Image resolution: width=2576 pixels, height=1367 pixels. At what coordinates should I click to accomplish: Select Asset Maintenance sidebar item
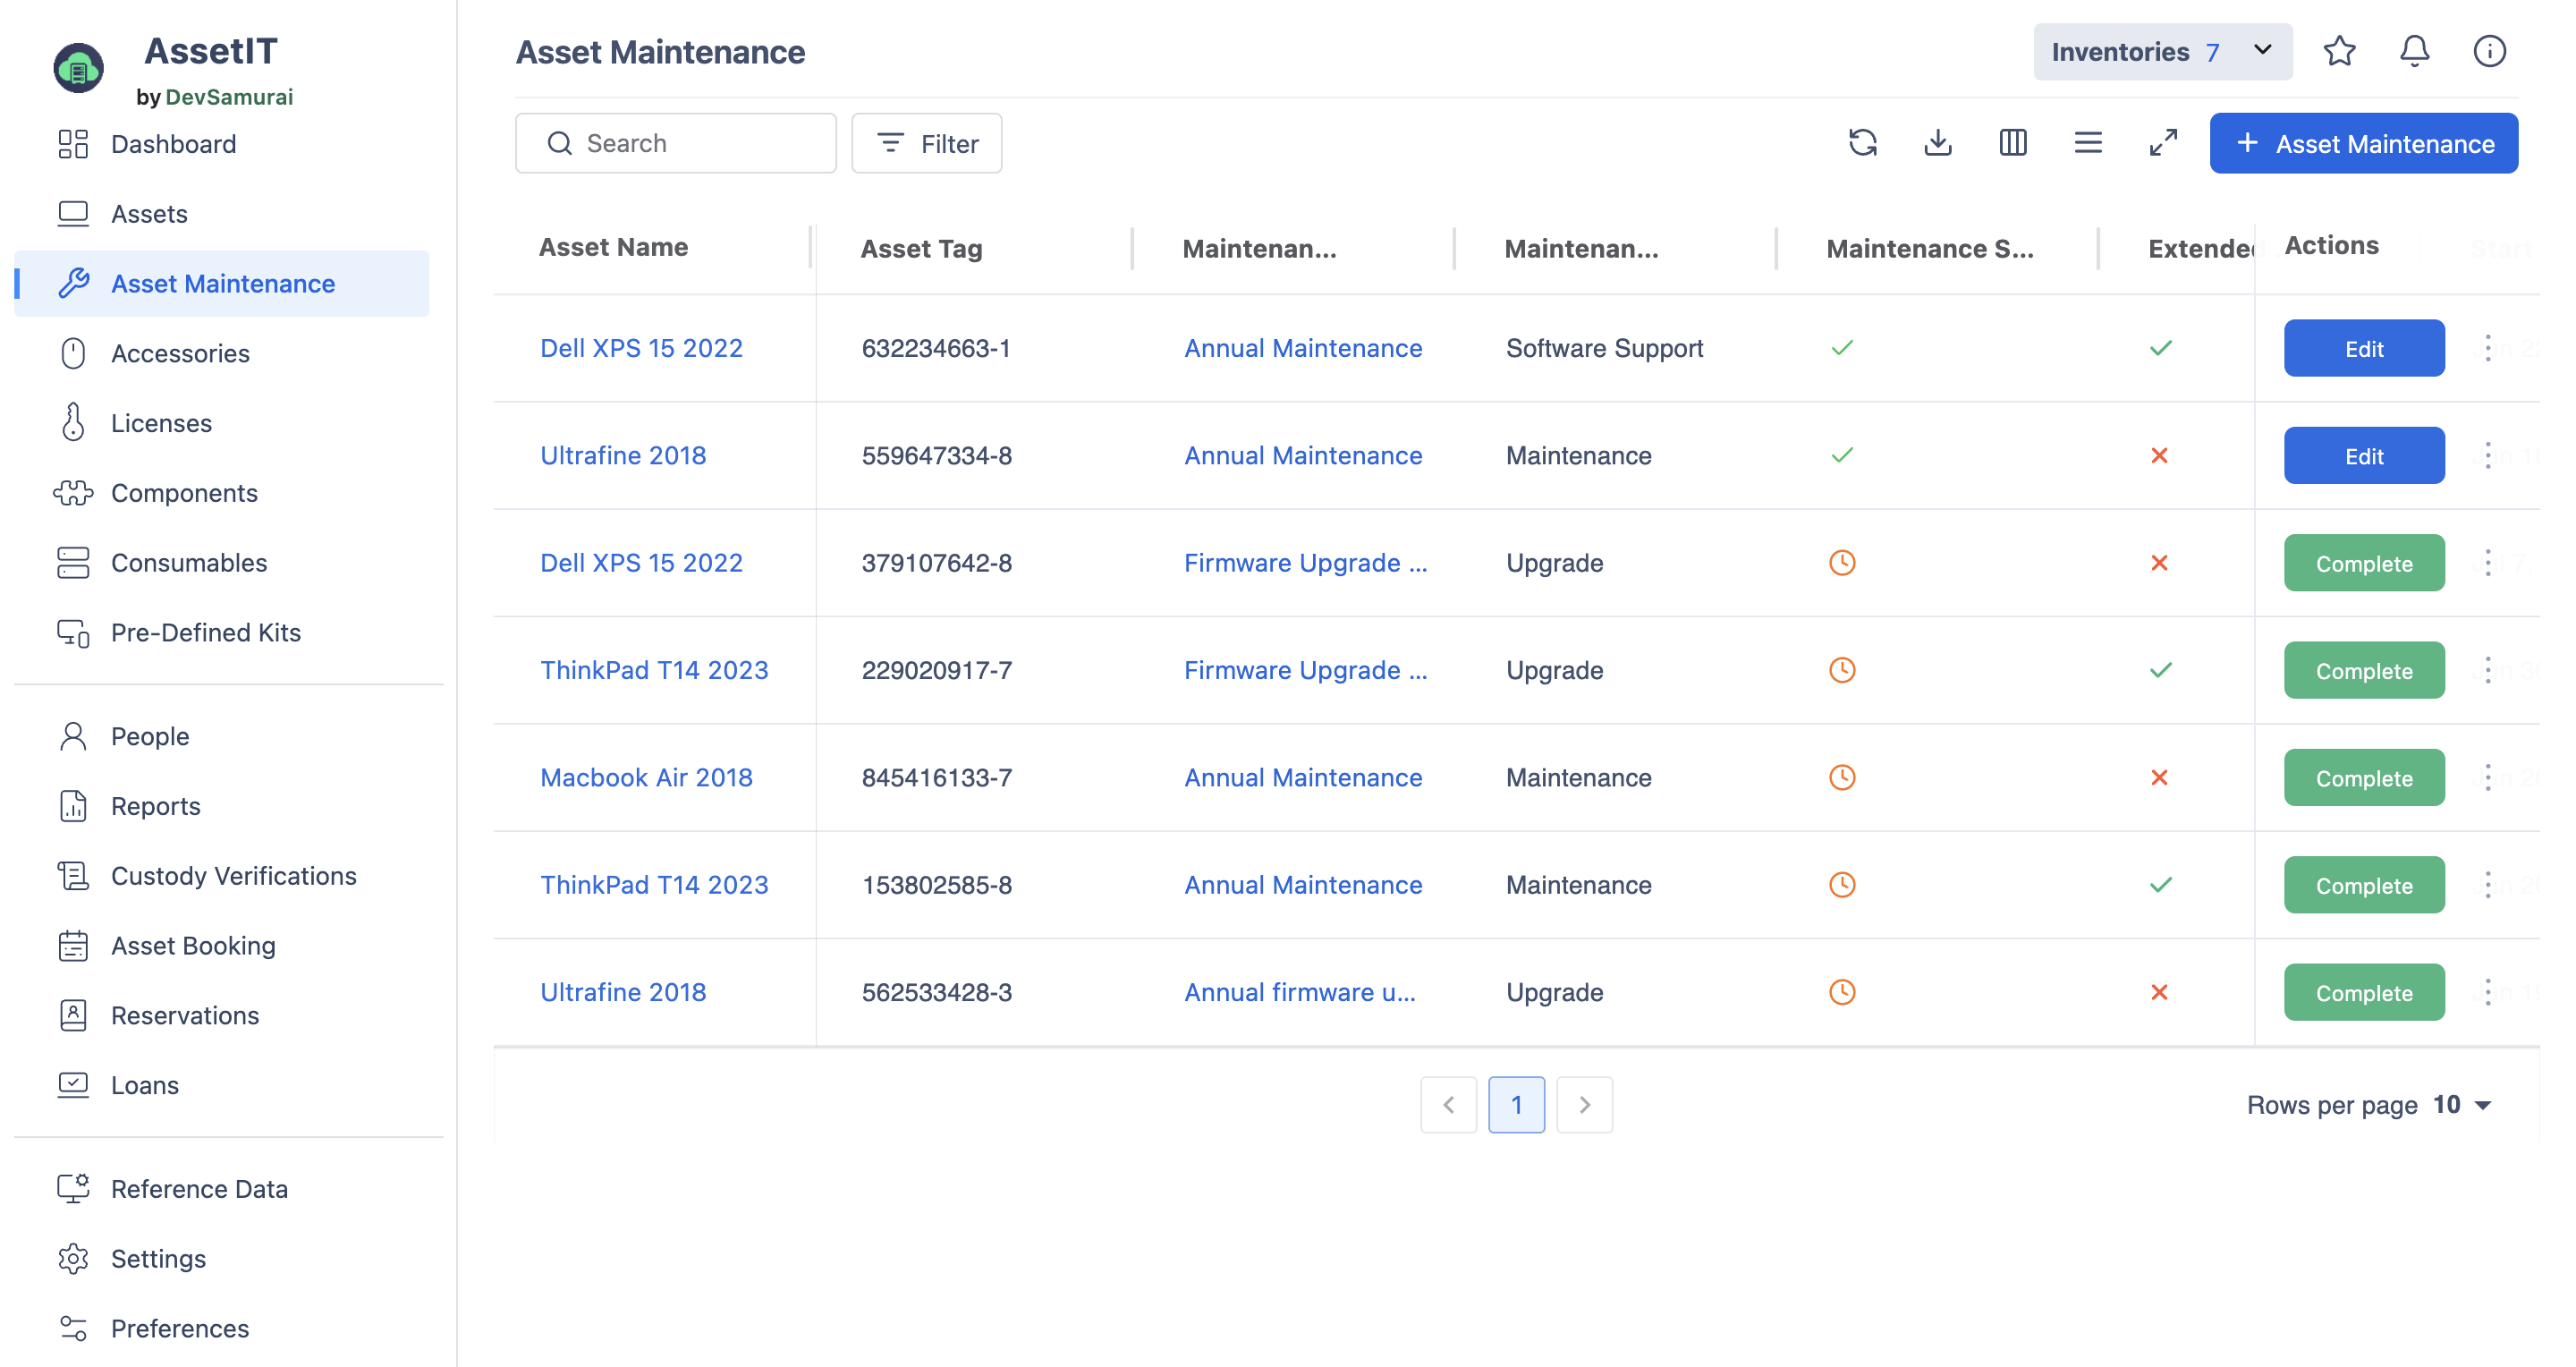222,284
